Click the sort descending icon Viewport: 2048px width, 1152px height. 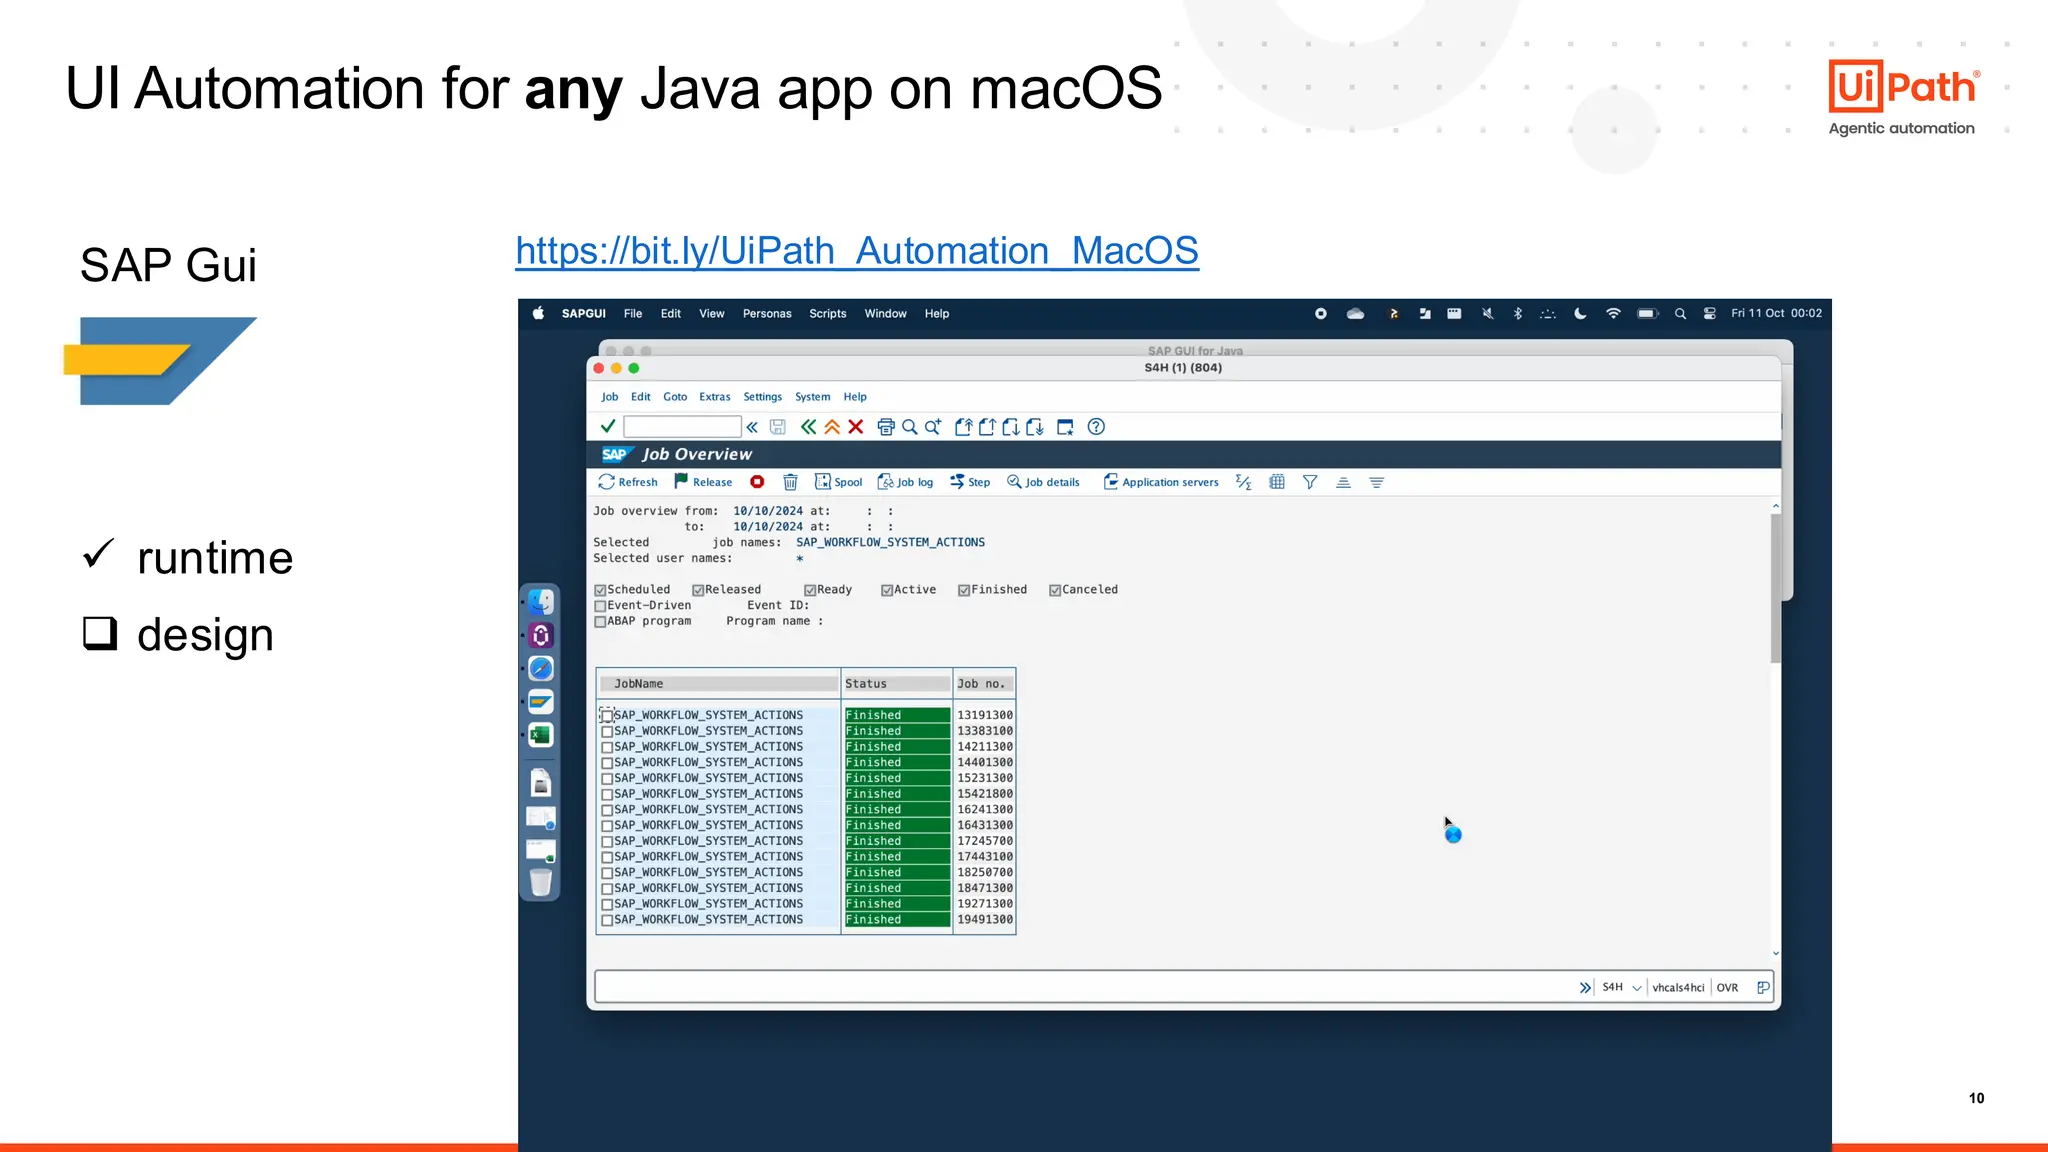pos(1376,482)
